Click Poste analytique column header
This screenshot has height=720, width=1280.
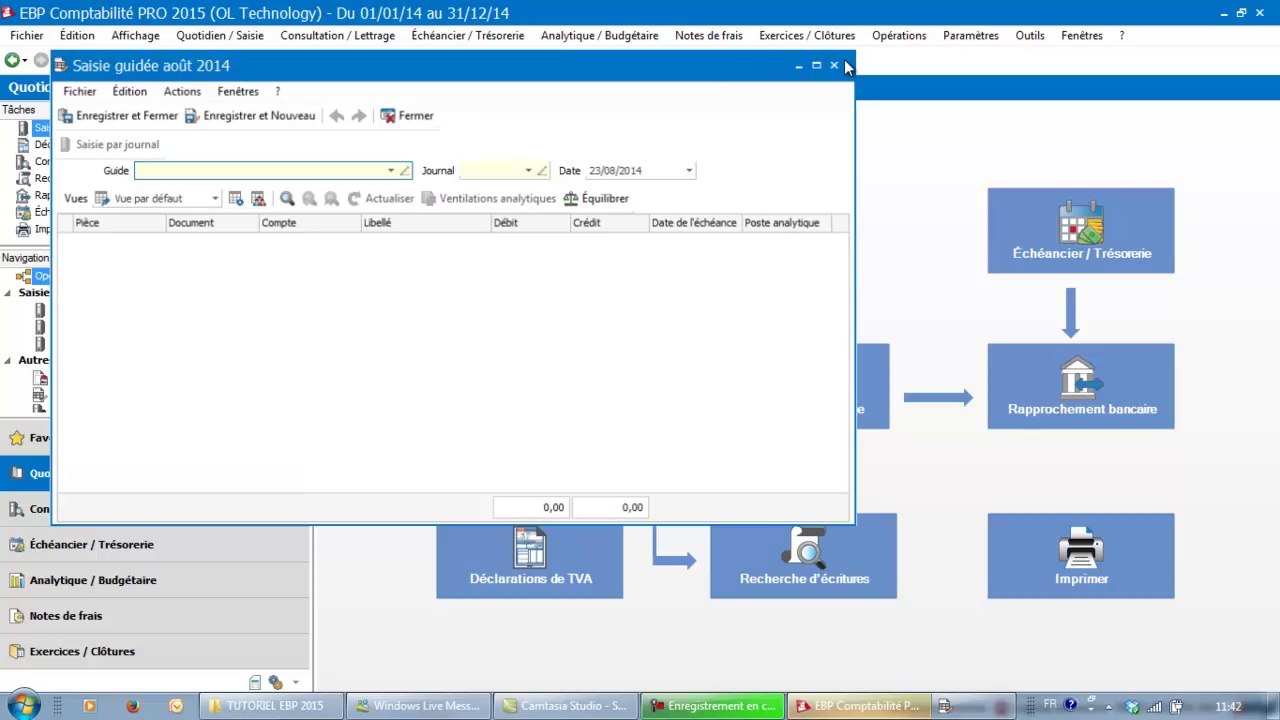tap(786, 223)
